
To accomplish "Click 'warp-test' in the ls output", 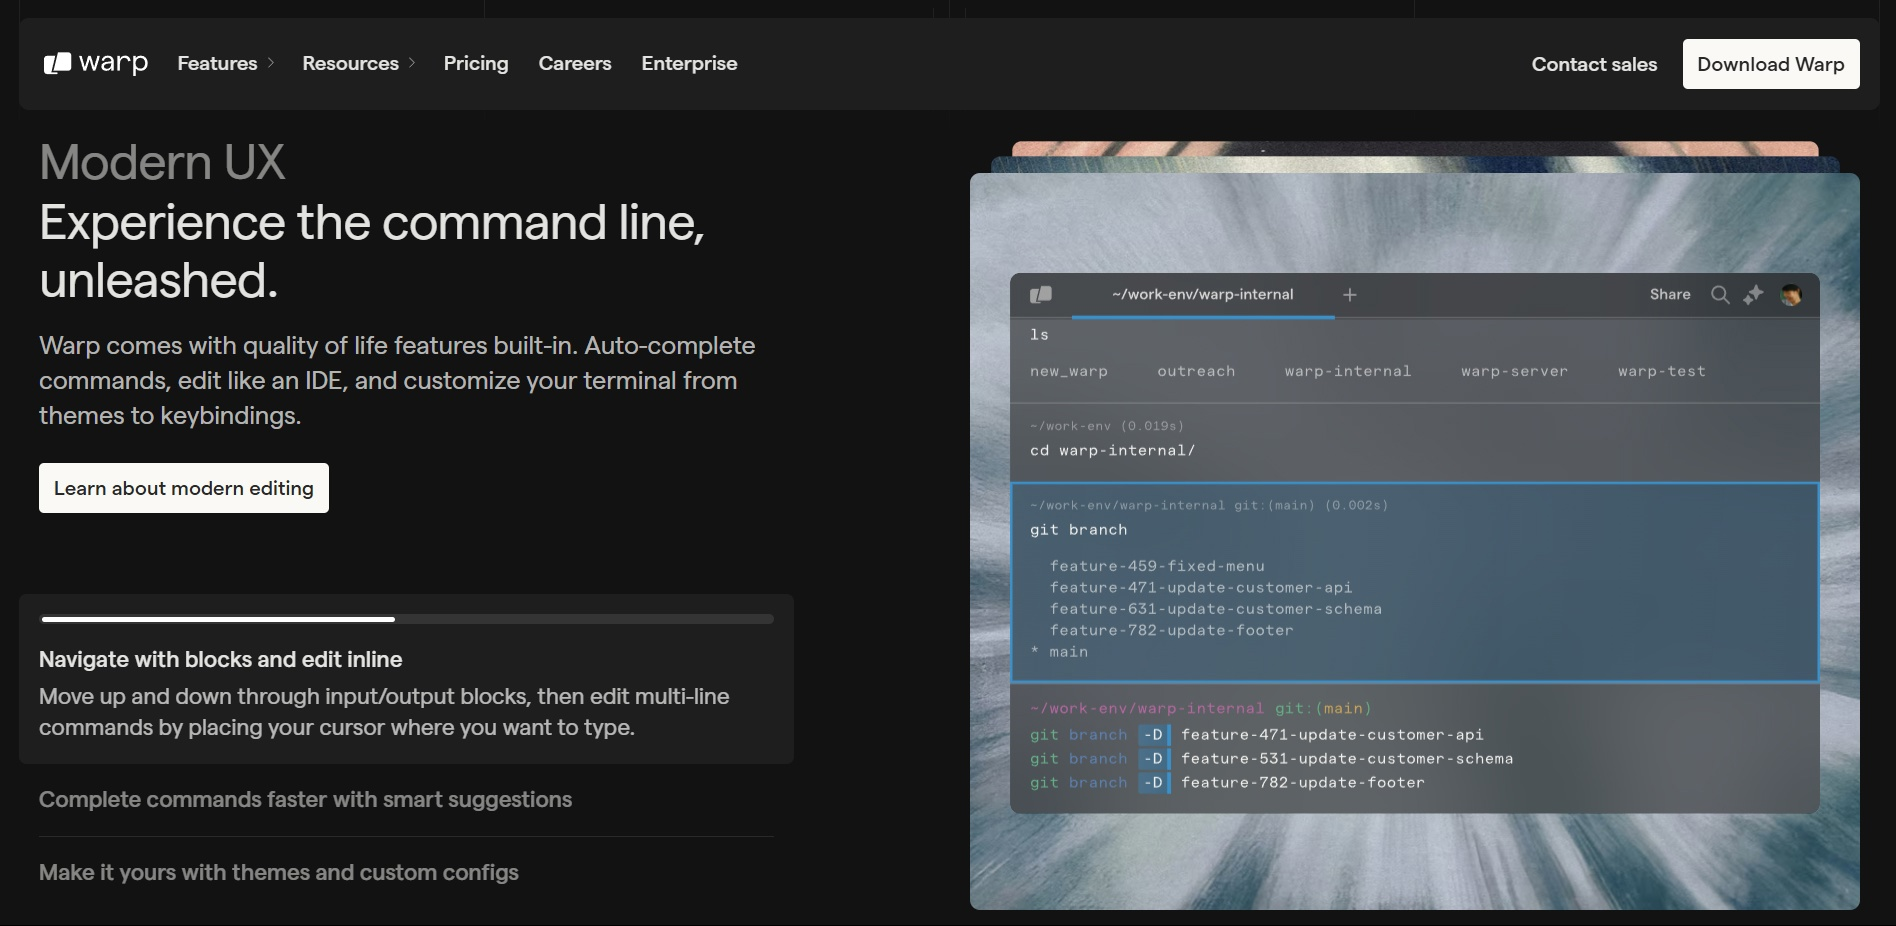I will coord(1662,371).
